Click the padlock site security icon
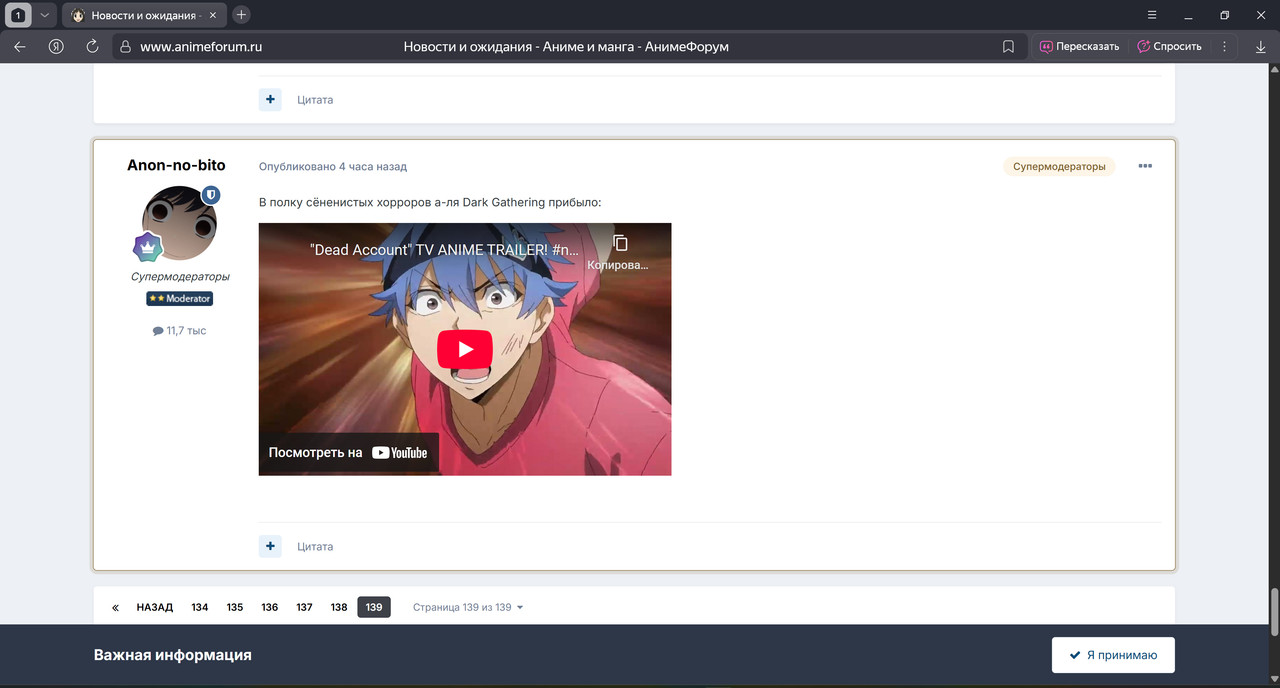 tap(124, 46)
